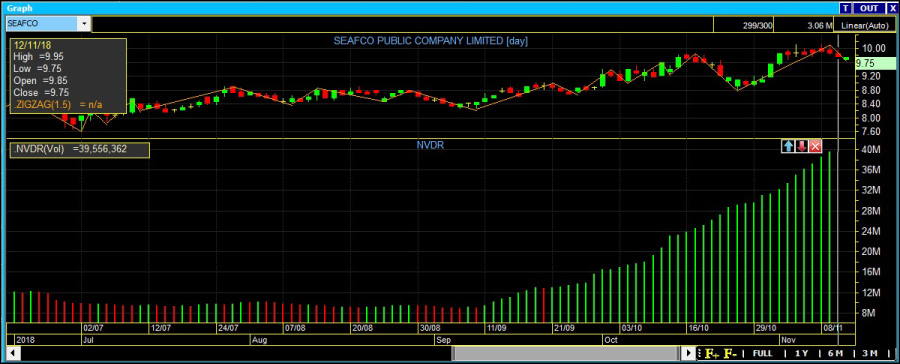Click the 9.75 current price tag
900x364 pixels.
874,63
